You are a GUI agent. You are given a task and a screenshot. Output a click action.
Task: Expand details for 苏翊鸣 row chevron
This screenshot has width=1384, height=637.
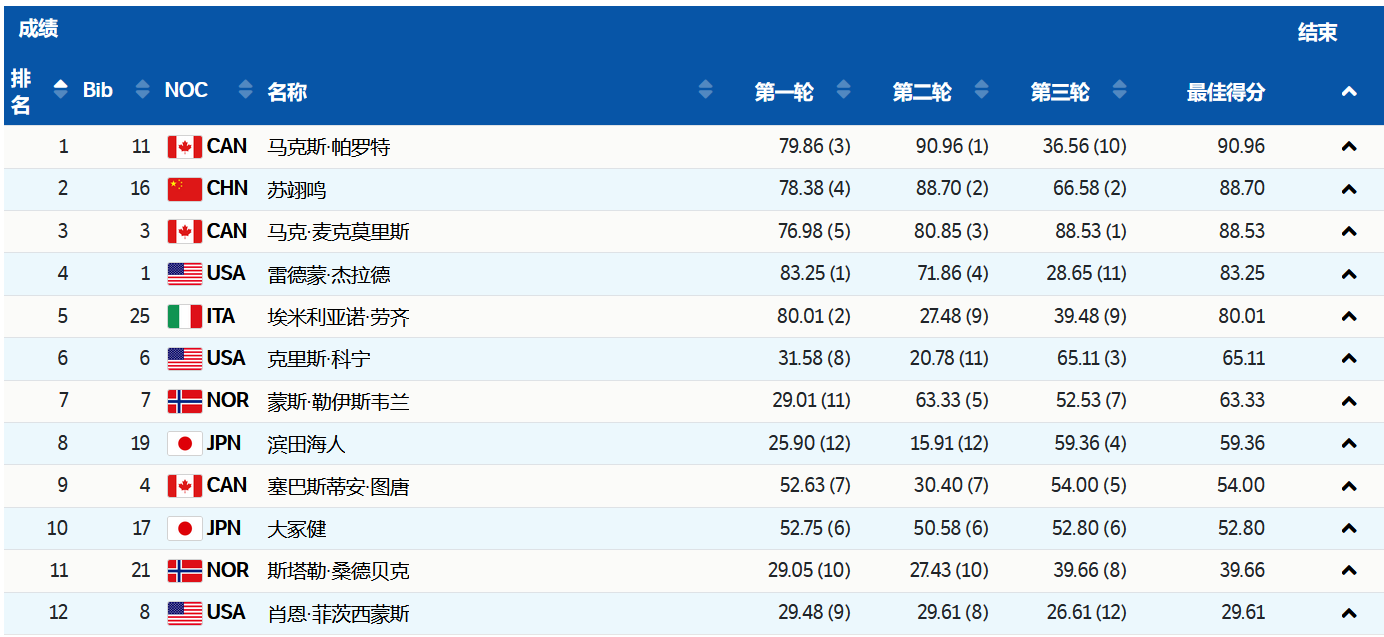(x=1349, y=189)
